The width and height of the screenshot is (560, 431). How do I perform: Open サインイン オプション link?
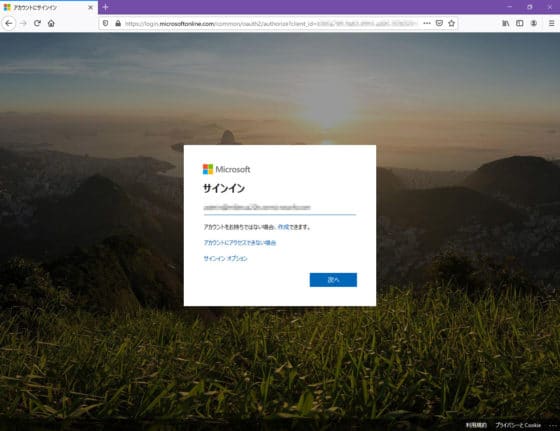click(x=225, y=259)
